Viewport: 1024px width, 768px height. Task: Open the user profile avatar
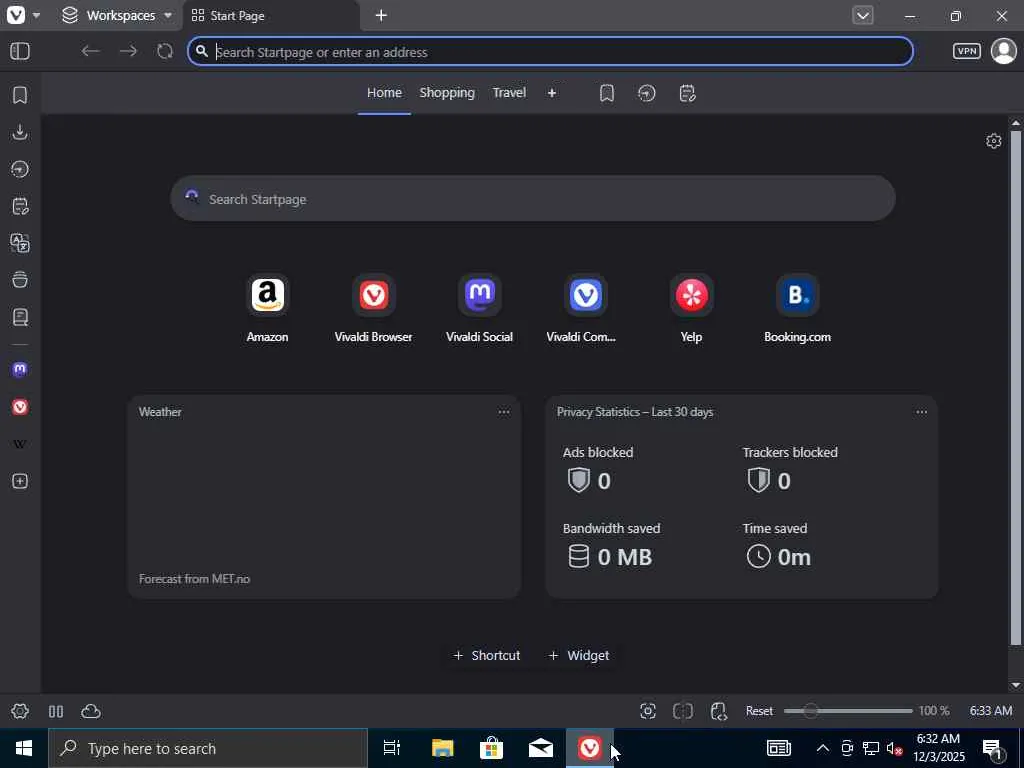1004,51
